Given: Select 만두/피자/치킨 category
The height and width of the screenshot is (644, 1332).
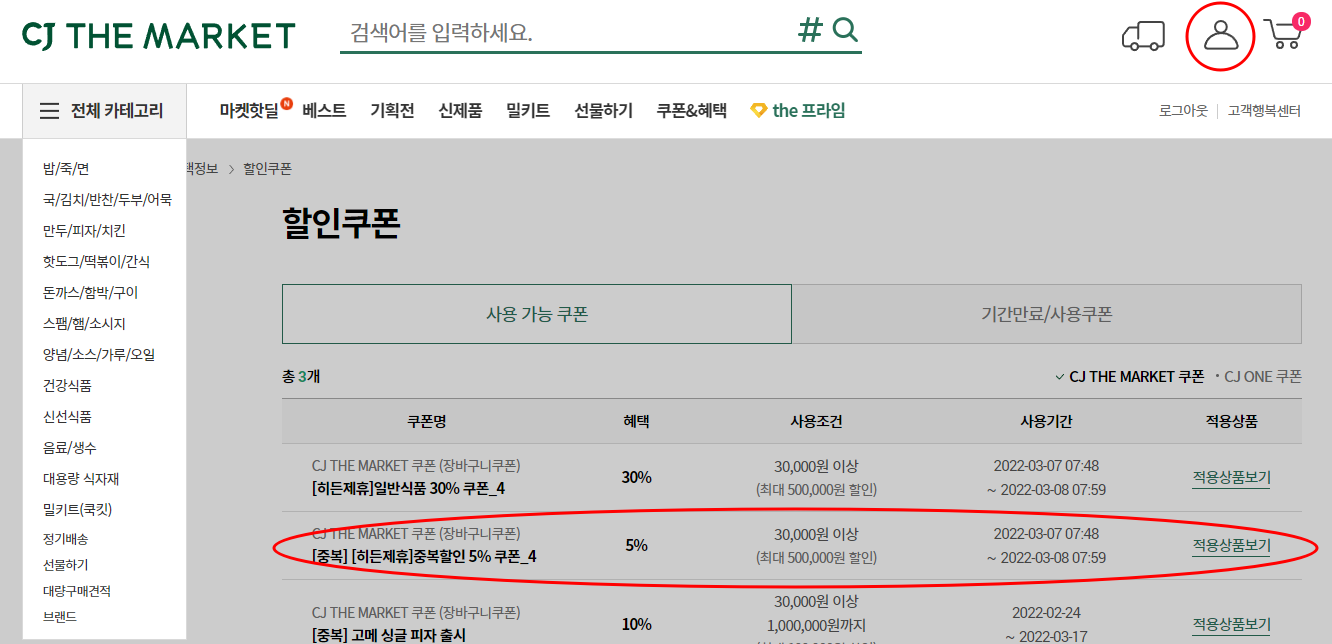Looking at the screenshot, I should 84,231.
